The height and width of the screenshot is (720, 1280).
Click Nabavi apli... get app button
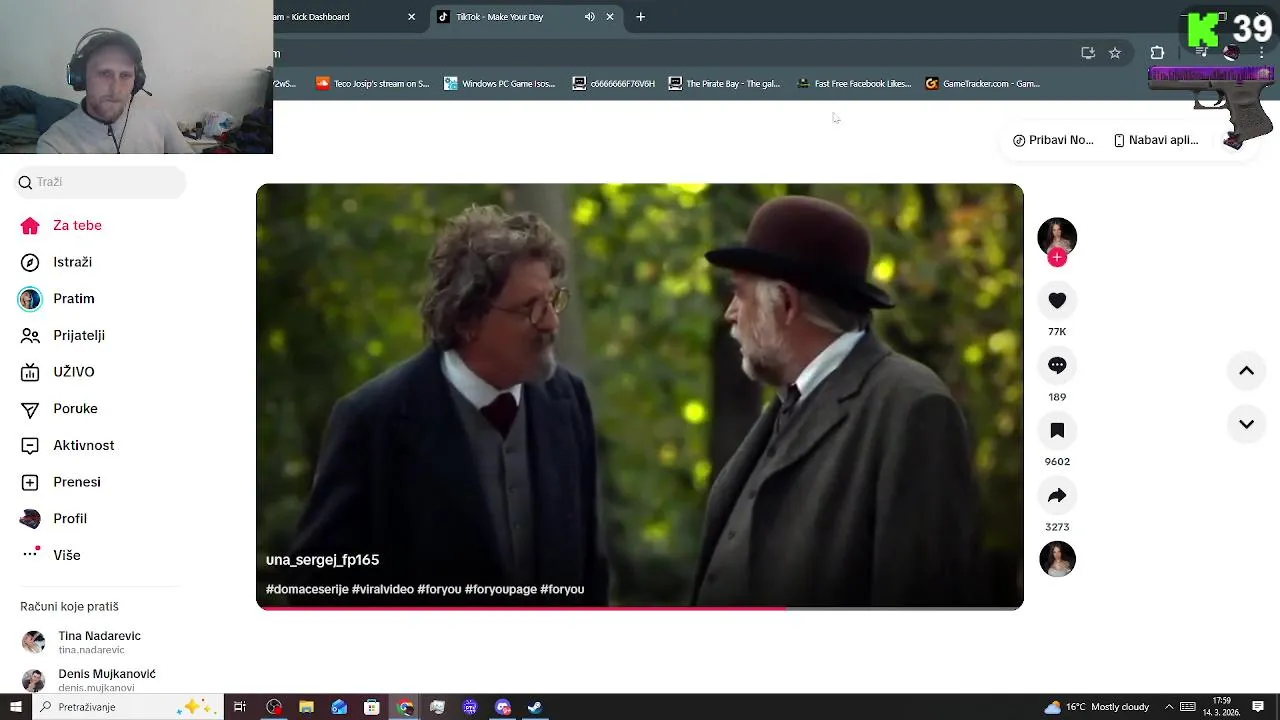click(x=1156, y=140)
